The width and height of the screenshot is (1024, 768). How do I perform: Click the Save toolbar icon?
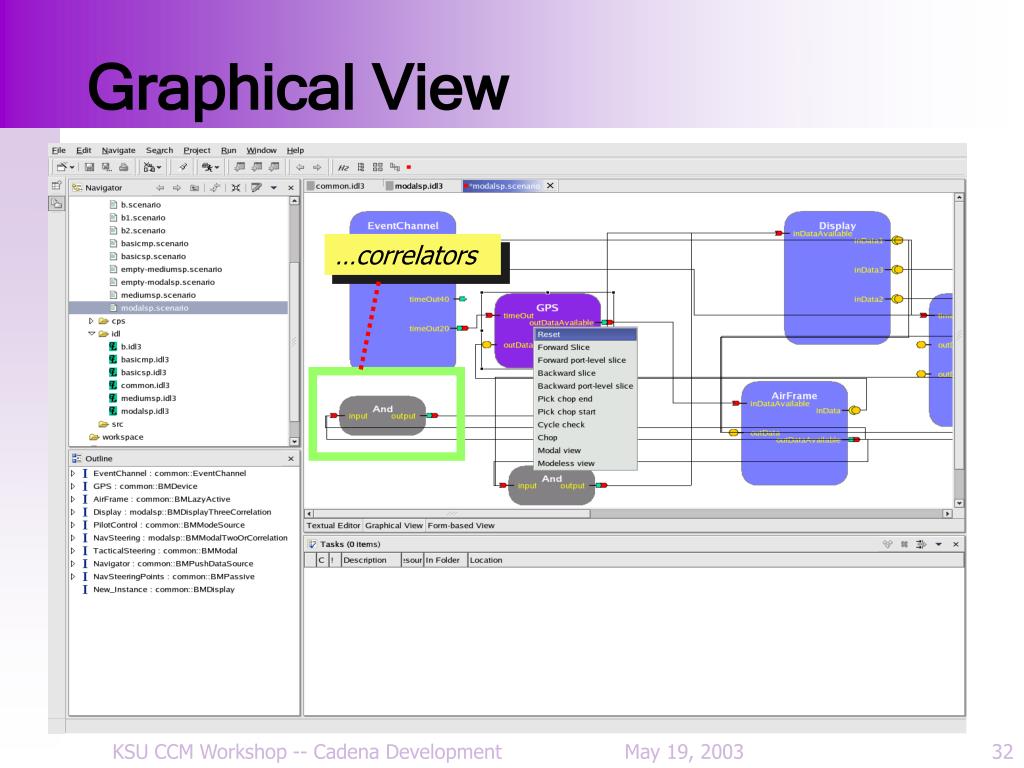click(89, 167)
